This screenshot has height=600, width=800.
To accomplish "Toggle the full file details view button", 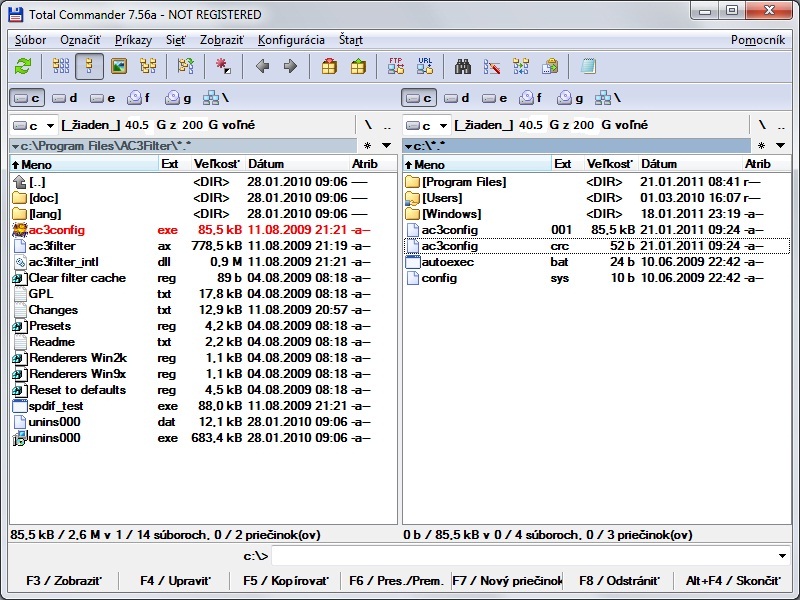I will click(x=89, y=66).
